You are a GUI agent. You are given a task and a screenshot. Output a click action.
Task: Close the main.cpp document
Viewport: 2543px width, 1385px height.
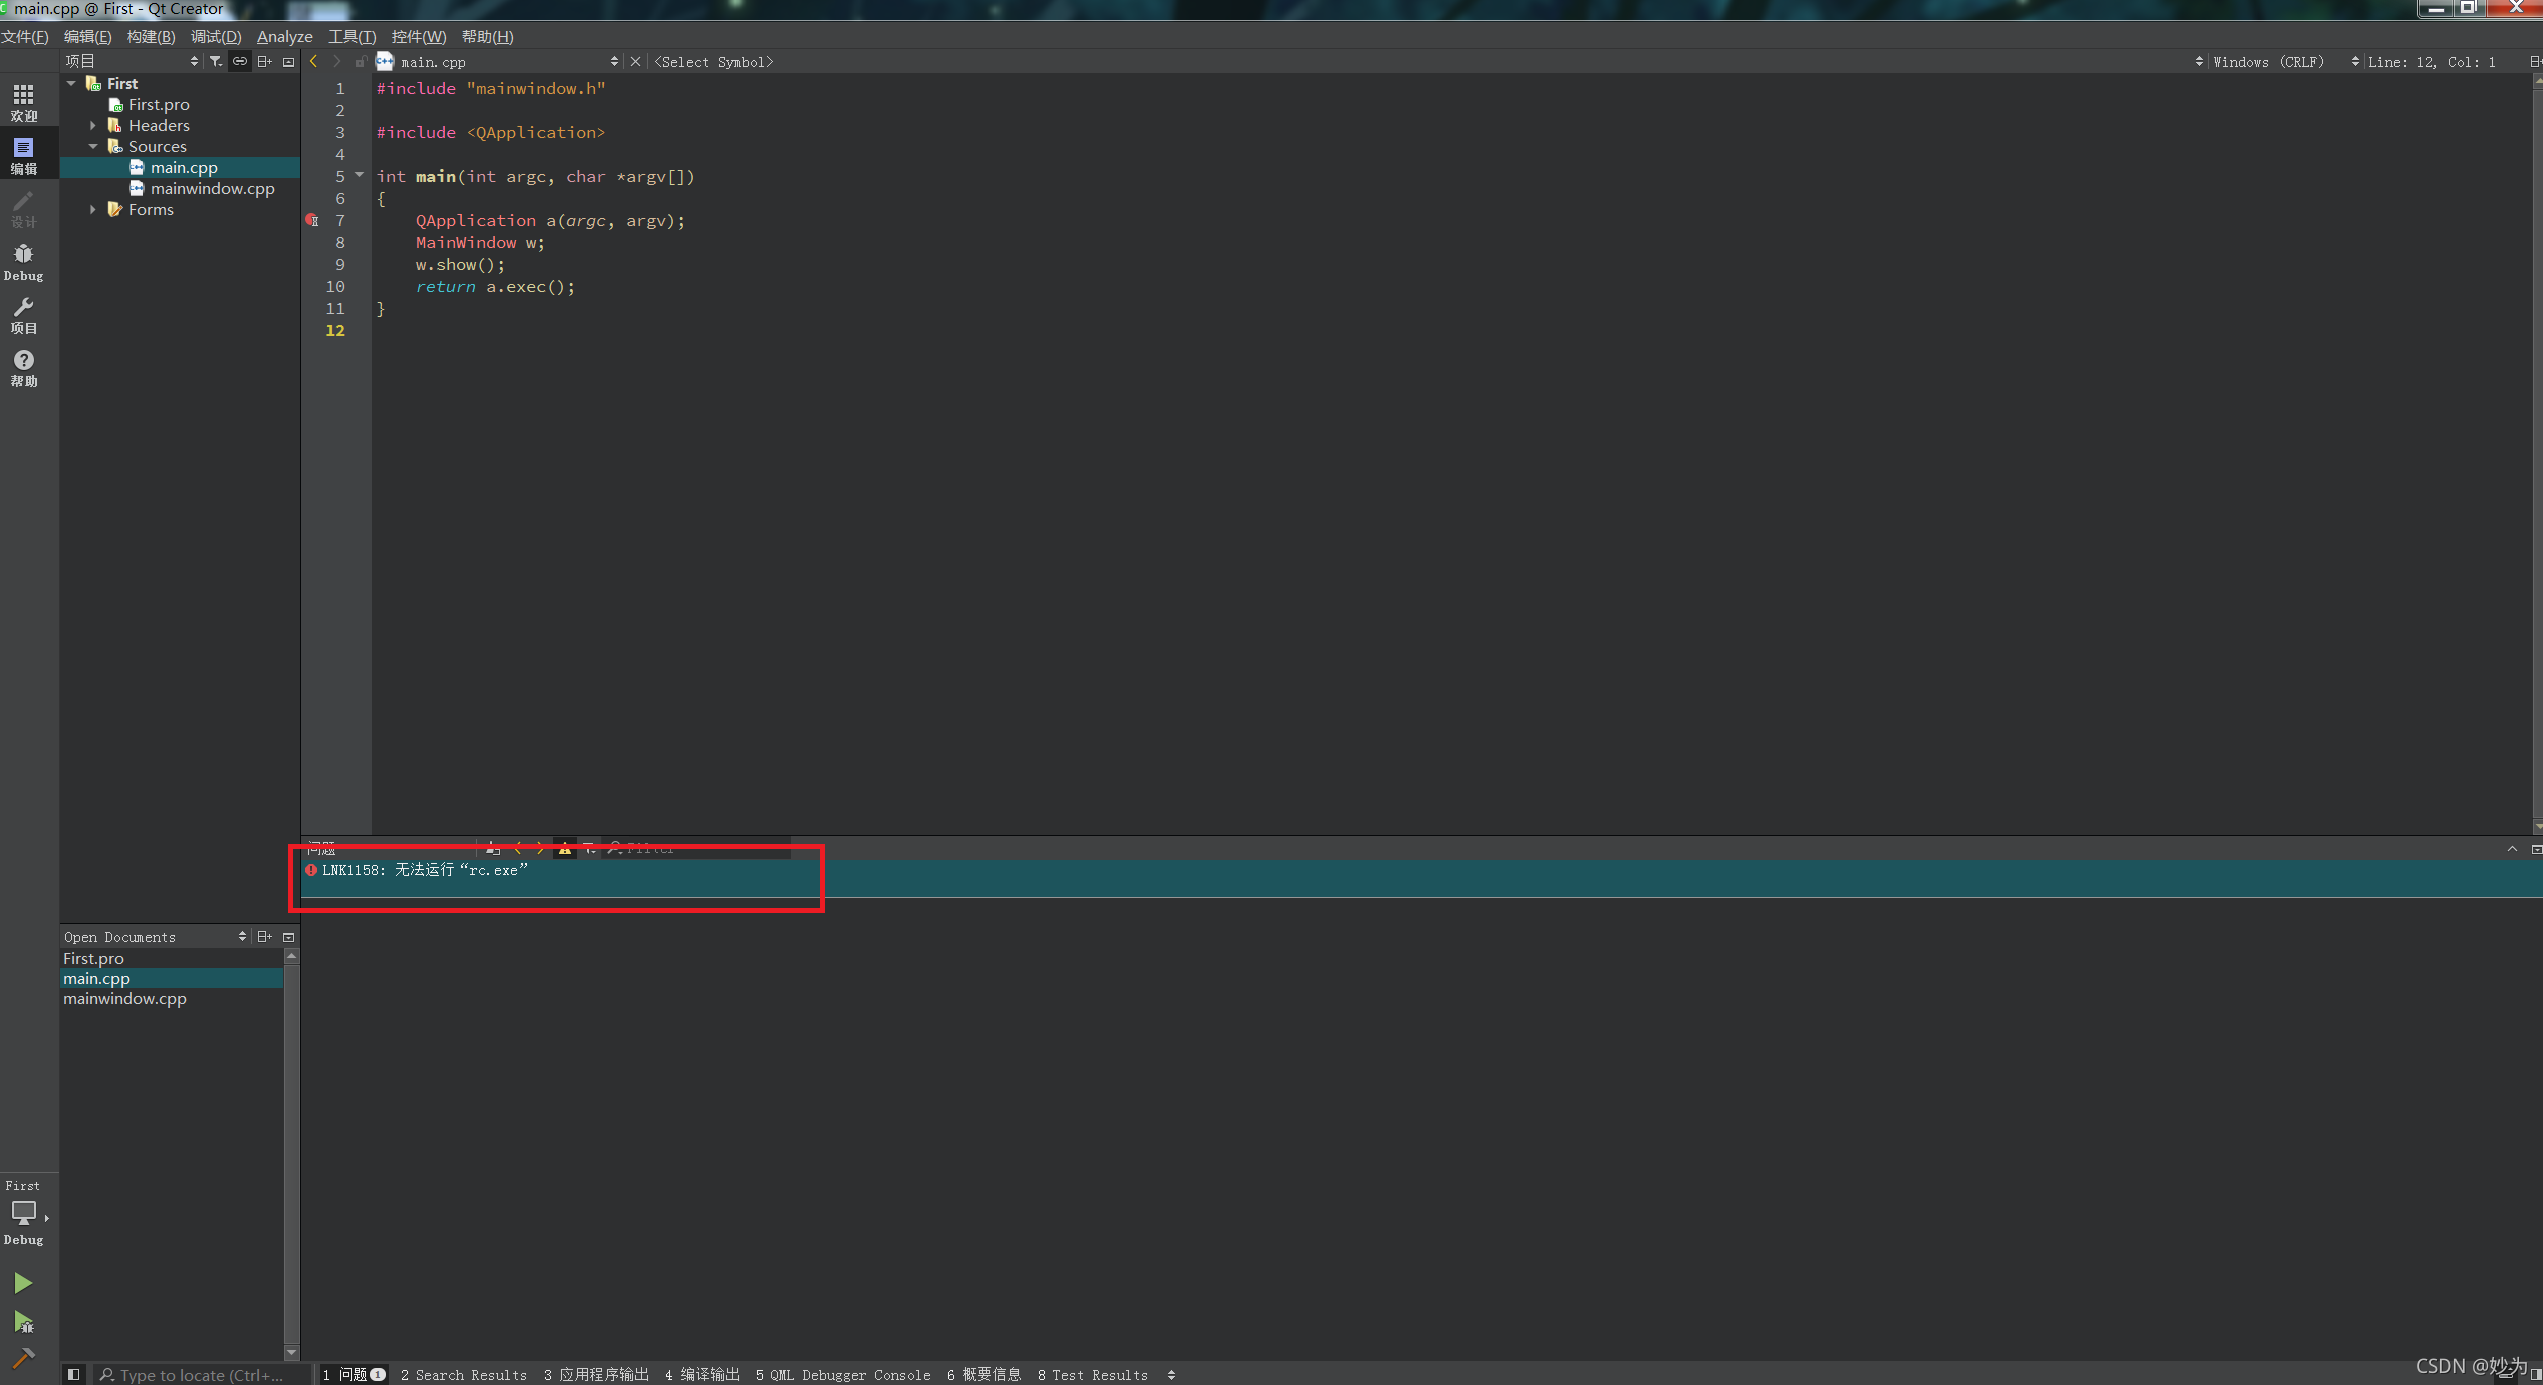(x=635, y=62)
